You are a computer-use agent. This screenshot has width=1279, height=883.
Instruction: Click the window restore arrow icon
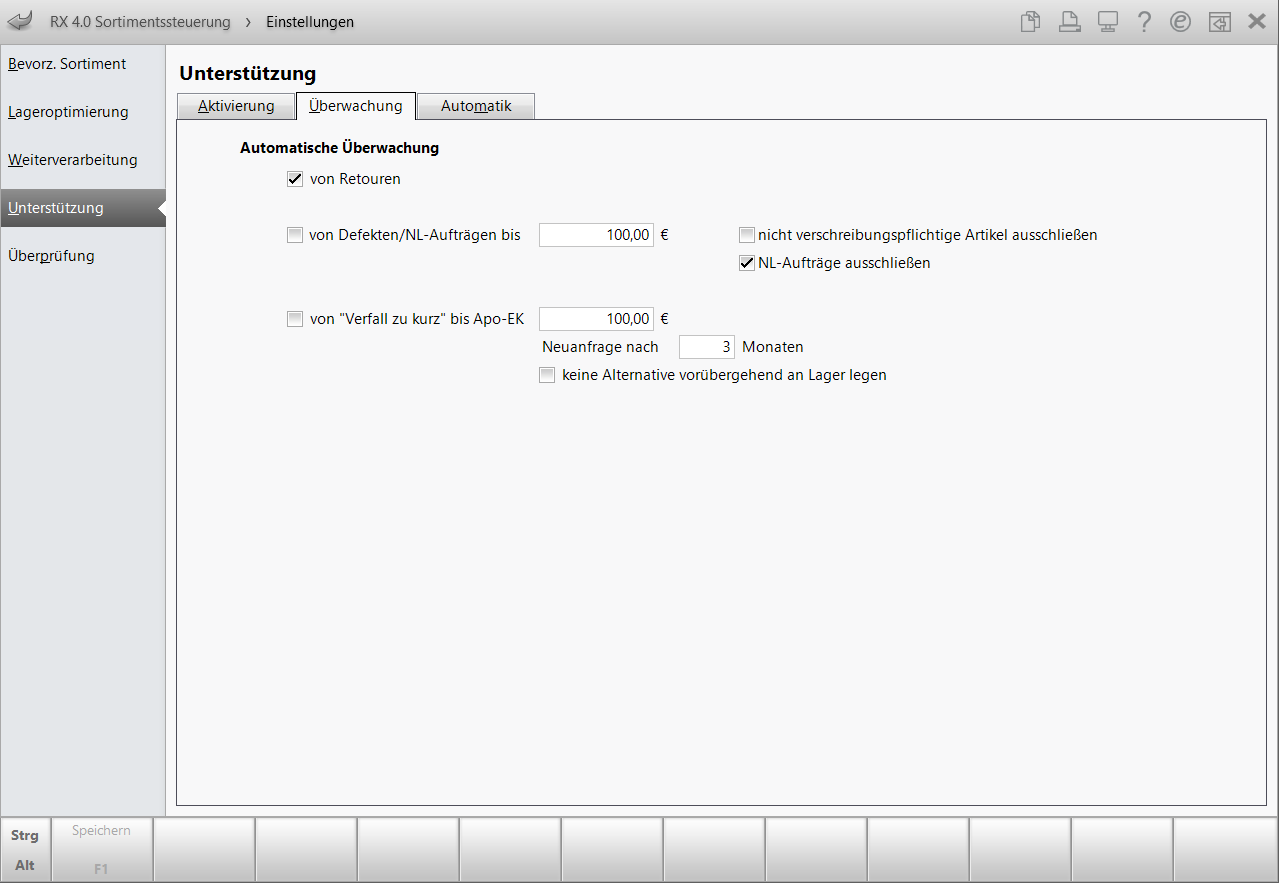tap(1219, 22)
